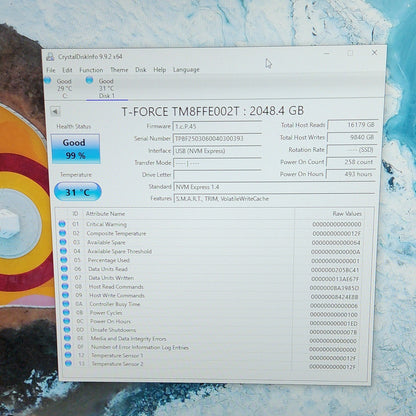Open the Help menu
Viewport: 416px width, 416px height.
pyautogui.click(x=160, y=70)
